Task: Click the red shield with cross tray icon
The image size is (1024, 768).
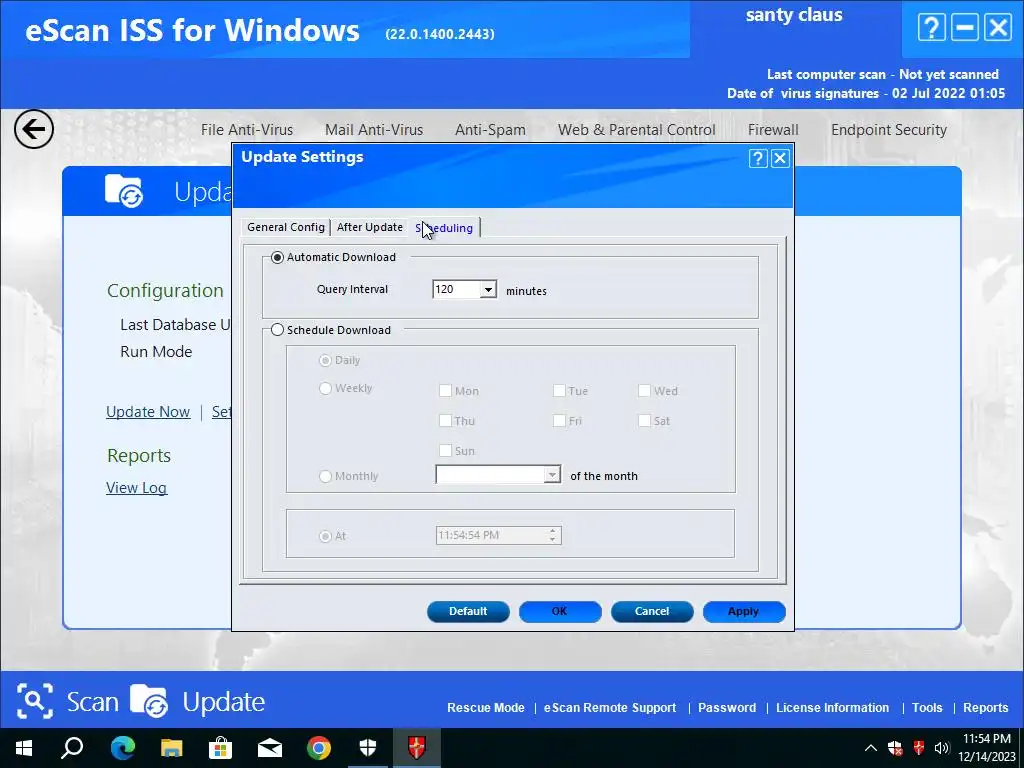Action: [895, 748]
